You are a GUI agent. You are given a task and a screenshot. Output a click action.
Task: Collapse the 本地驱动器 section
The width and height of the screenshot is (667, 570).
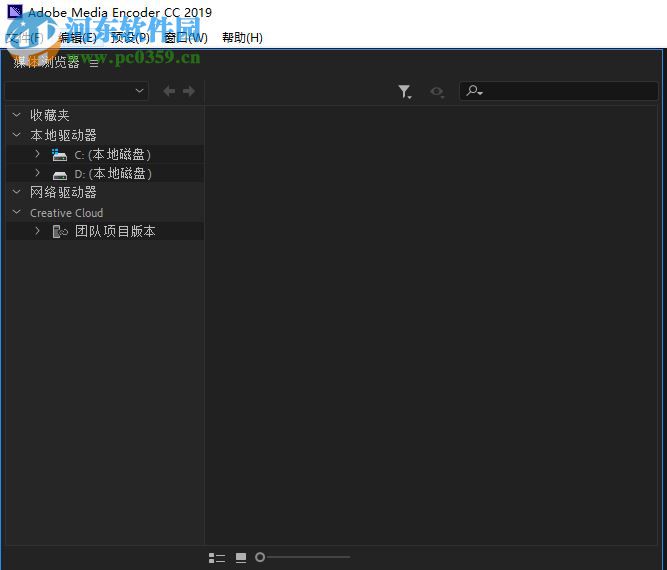point(17,135)
